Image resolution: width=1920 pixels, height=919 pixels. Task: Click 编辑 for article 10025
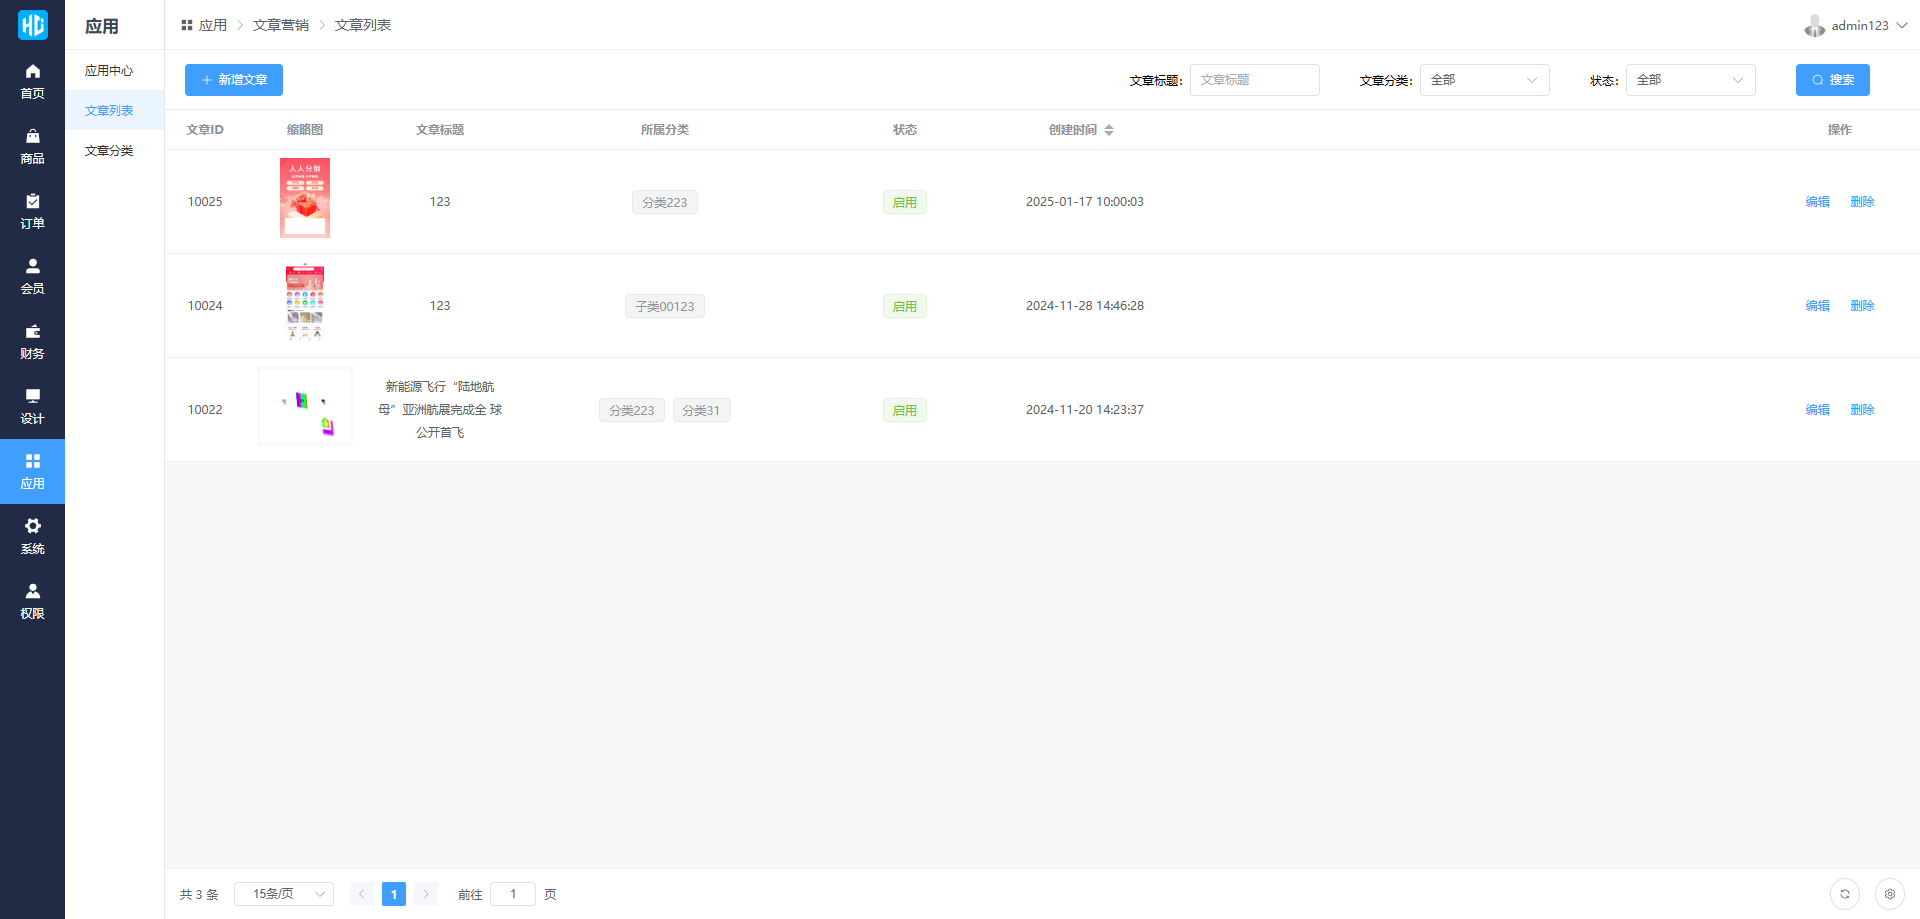(x=1817, y=202)
